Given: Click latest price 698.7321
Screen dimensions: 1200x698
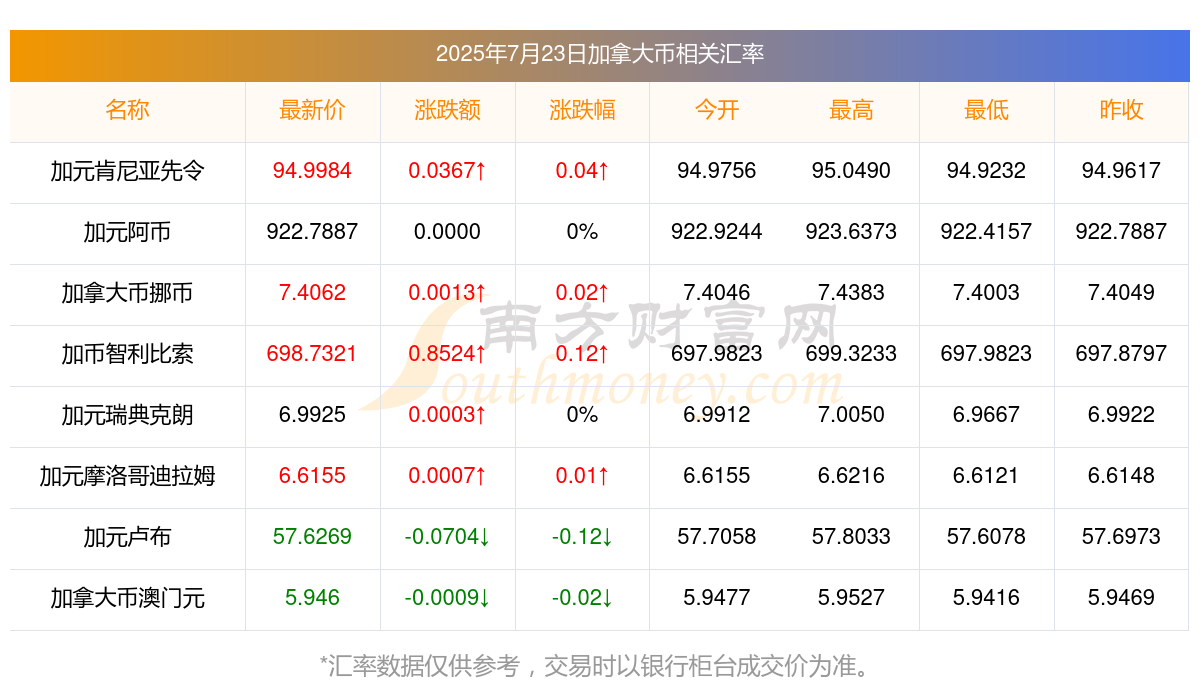Looking at the screenshot, I should coord(312,354).
